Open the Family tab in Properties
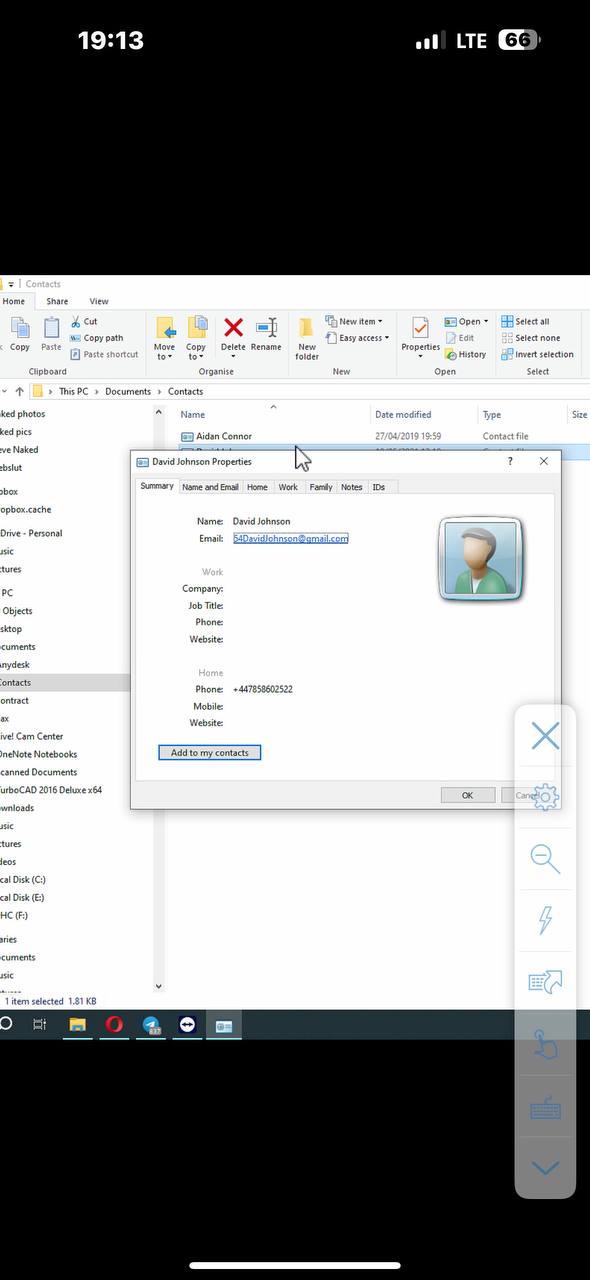Viewport: 590px width, 1280px height. pos(321,487)
